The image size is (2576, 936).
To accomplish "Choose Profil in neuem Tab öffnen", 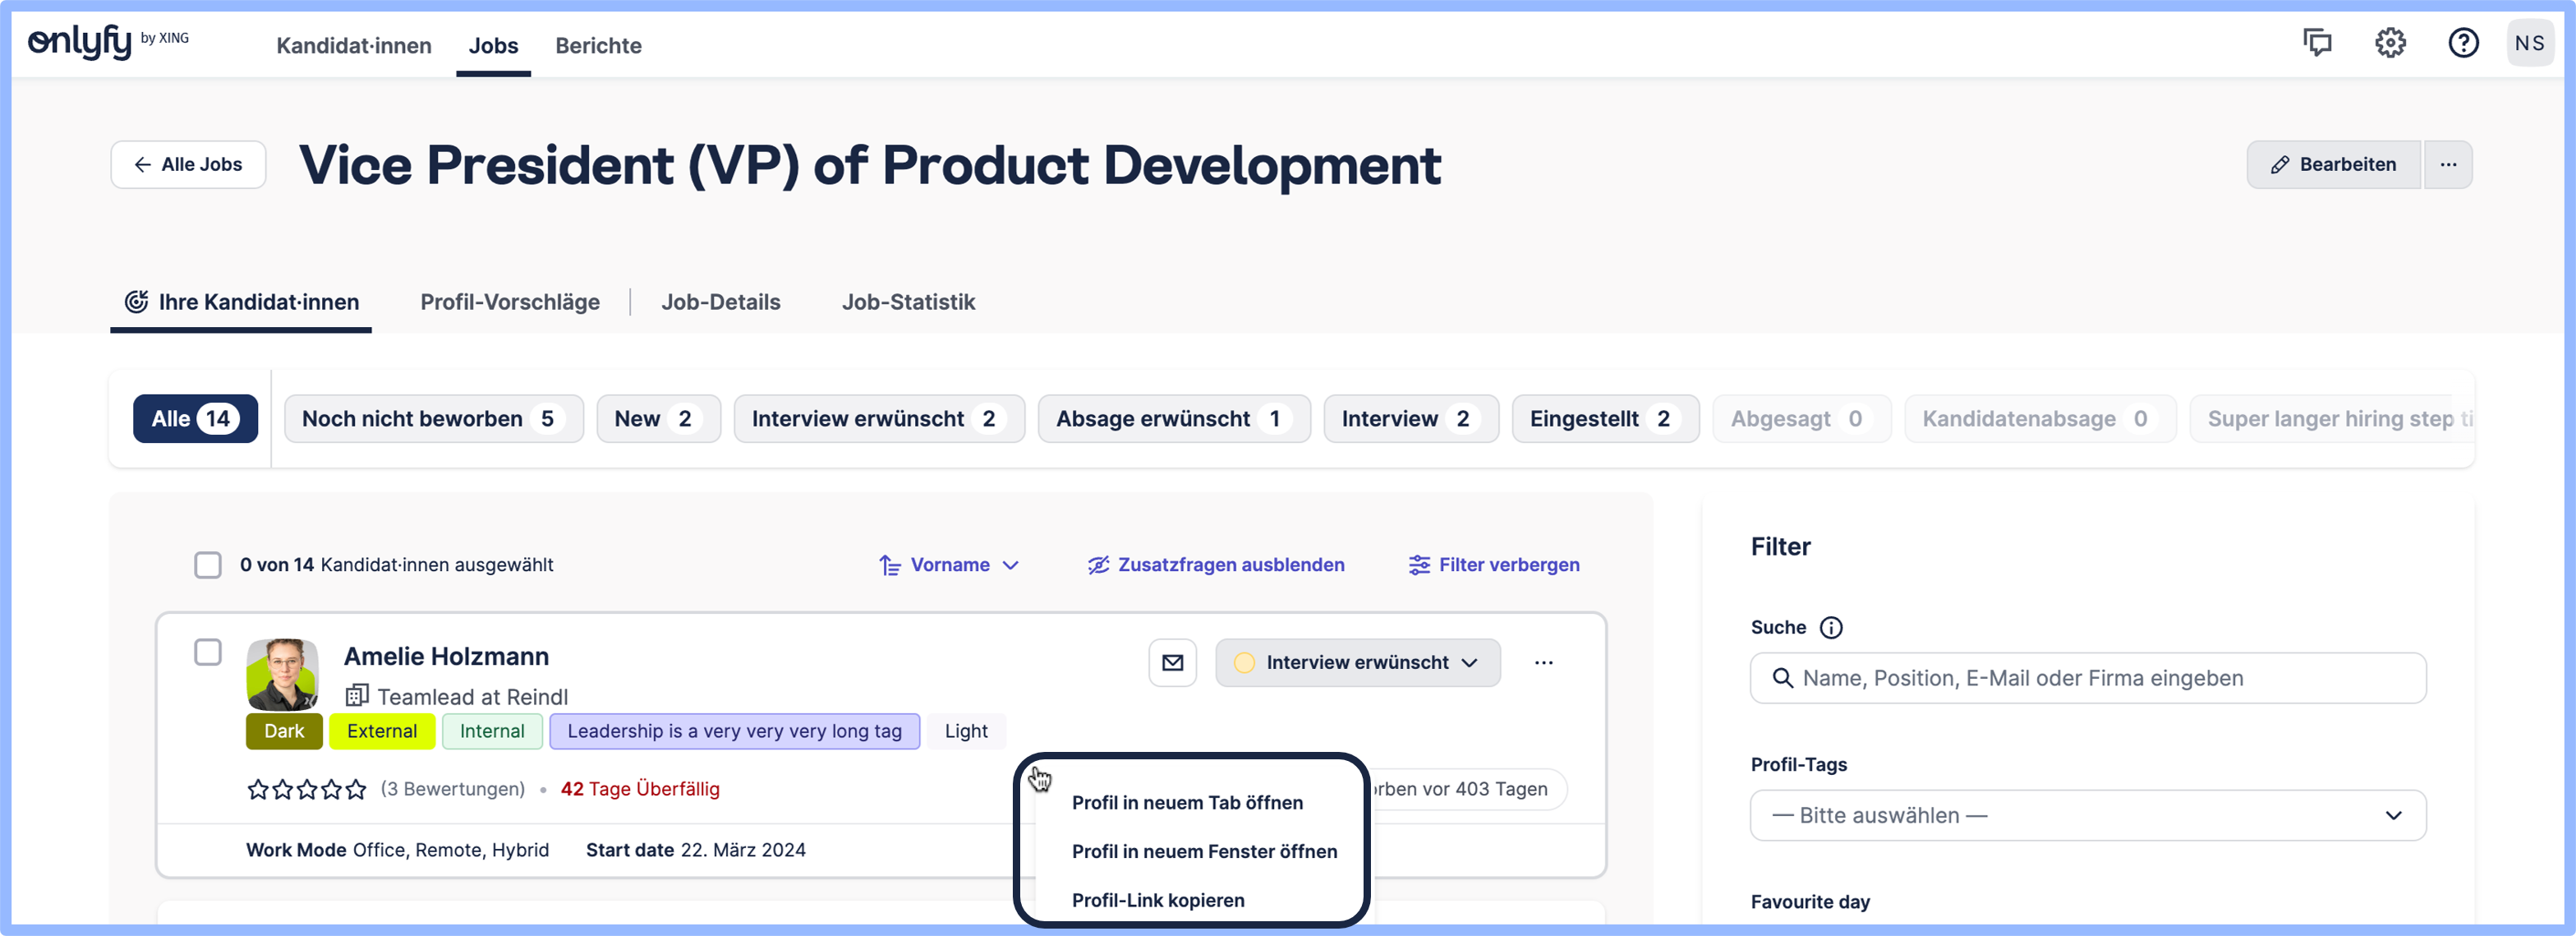I will 1187,802.
